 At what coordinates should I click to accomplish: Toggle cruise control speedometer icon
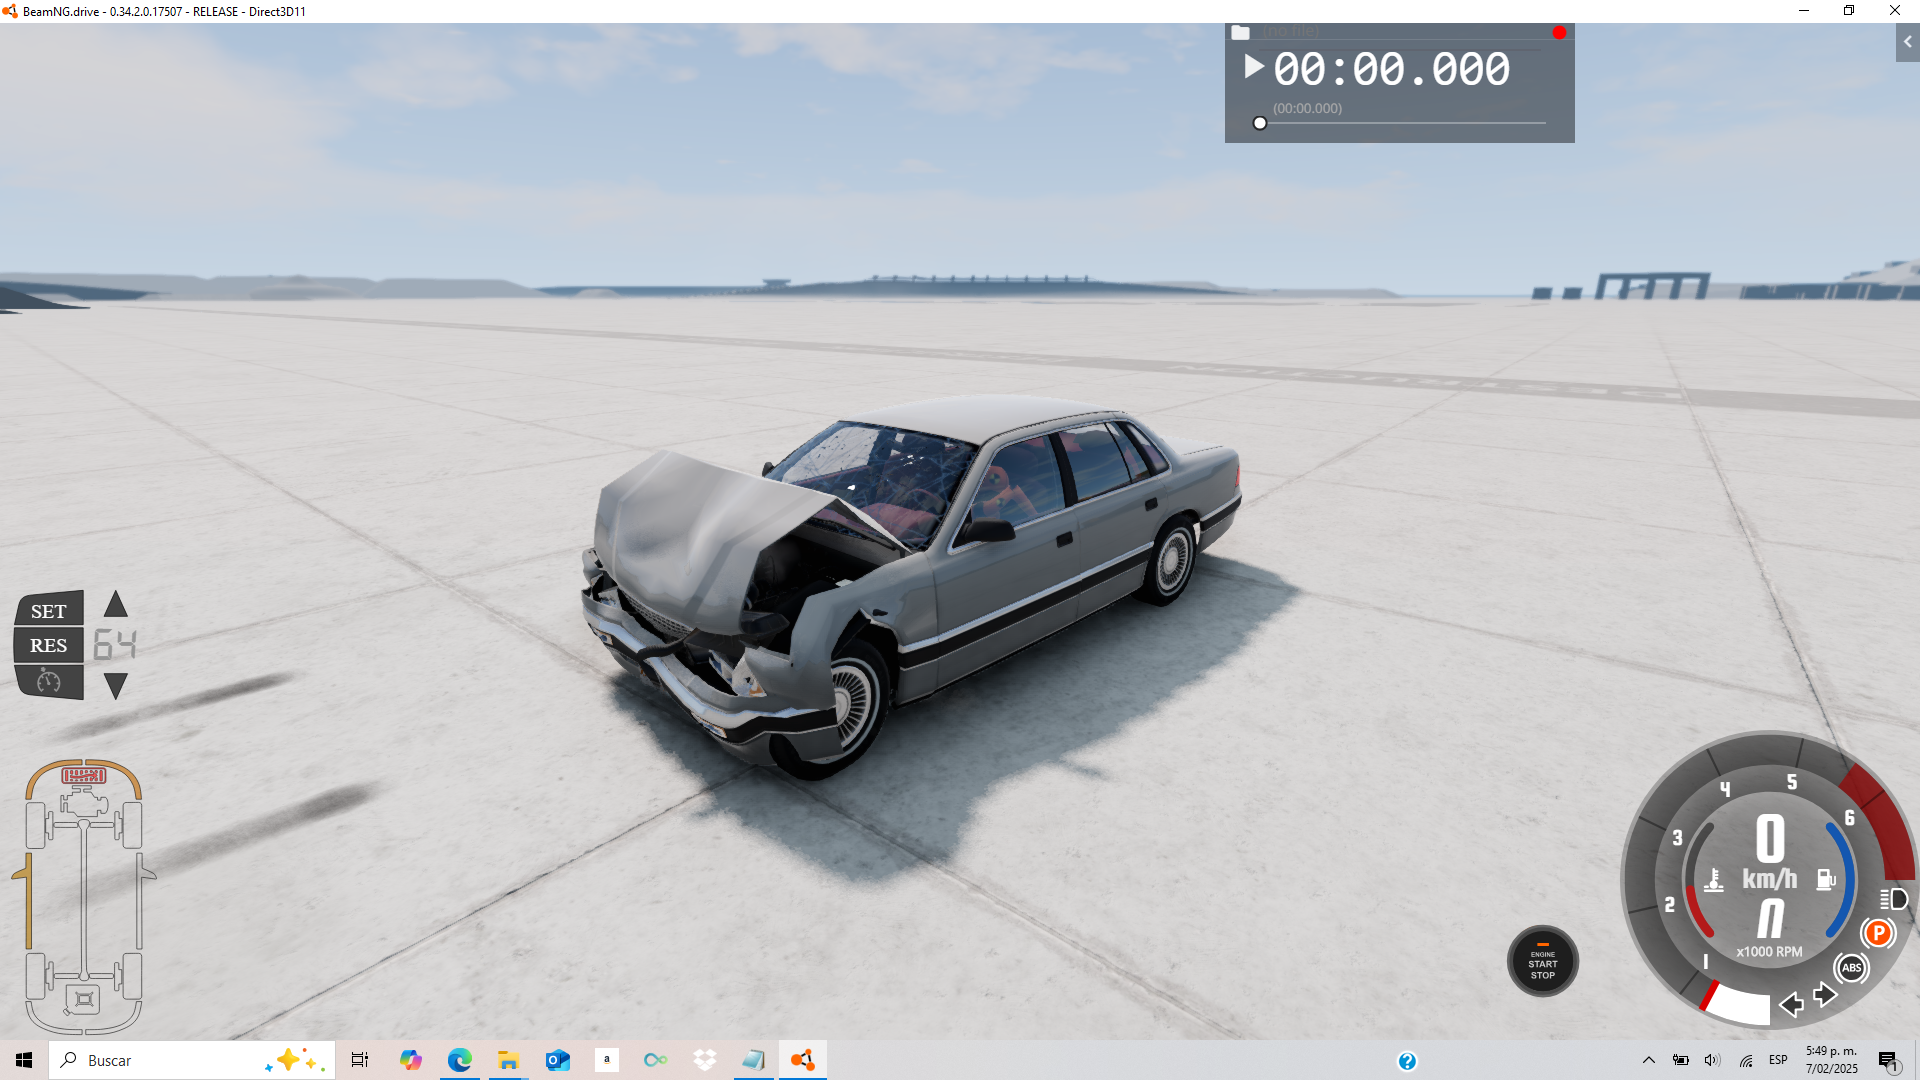(x=49, y=682)
